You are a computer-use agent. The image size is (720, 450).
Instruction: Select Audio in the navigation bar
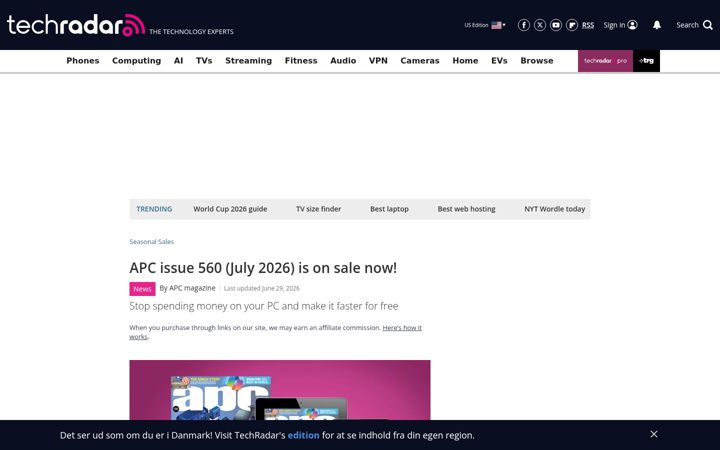tap(343, 61)
